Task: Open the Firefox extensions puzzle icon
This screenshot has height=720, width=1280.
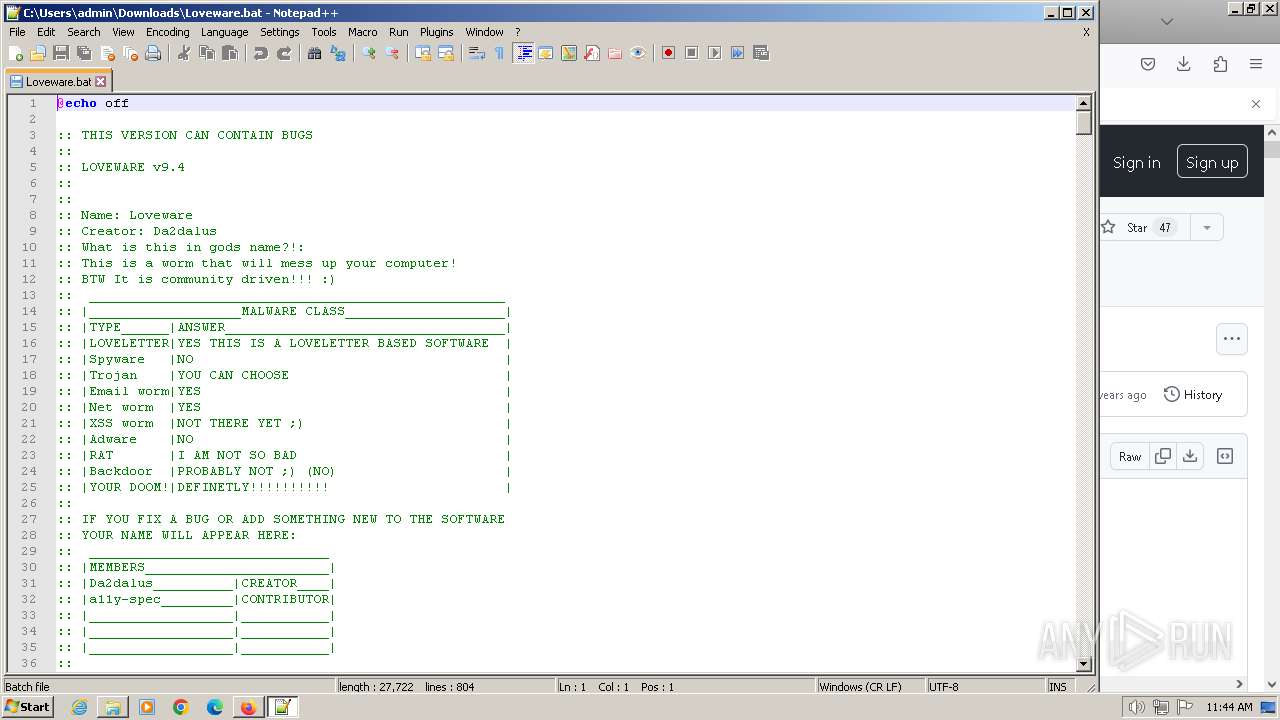Action: [1220, 64]
